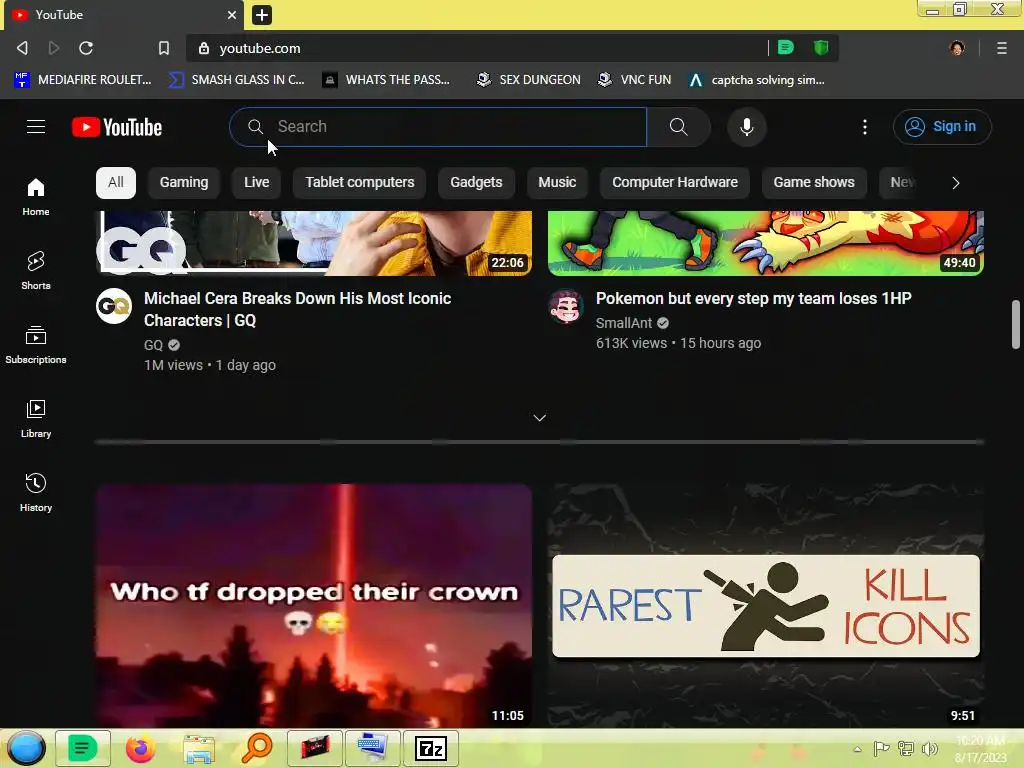This screenshot has width=1024, height=768.
Task: Open GQ channel avatar
Action: coord(114,306)
